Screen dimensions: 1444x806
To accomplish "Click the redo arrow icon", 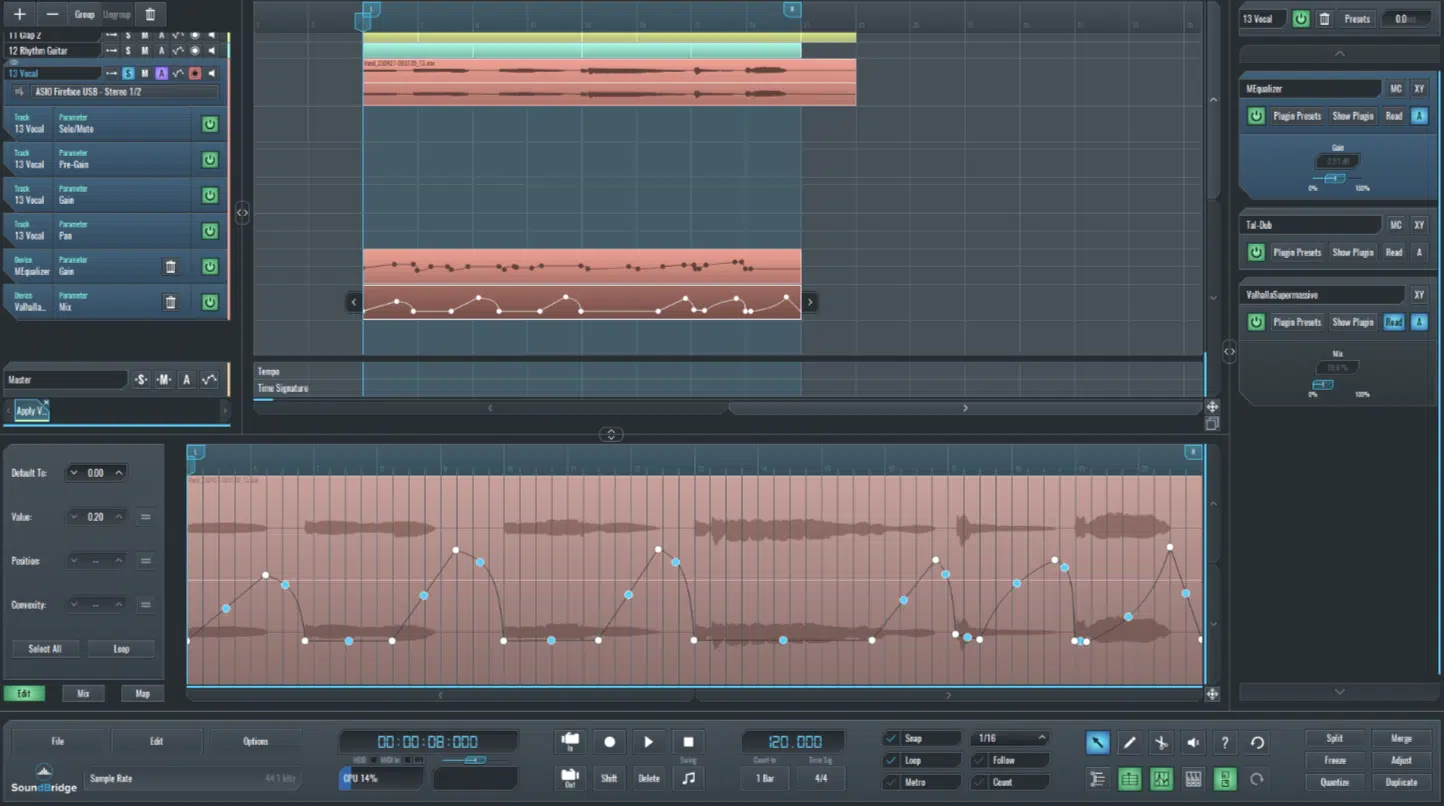I will pos(1257,779).
